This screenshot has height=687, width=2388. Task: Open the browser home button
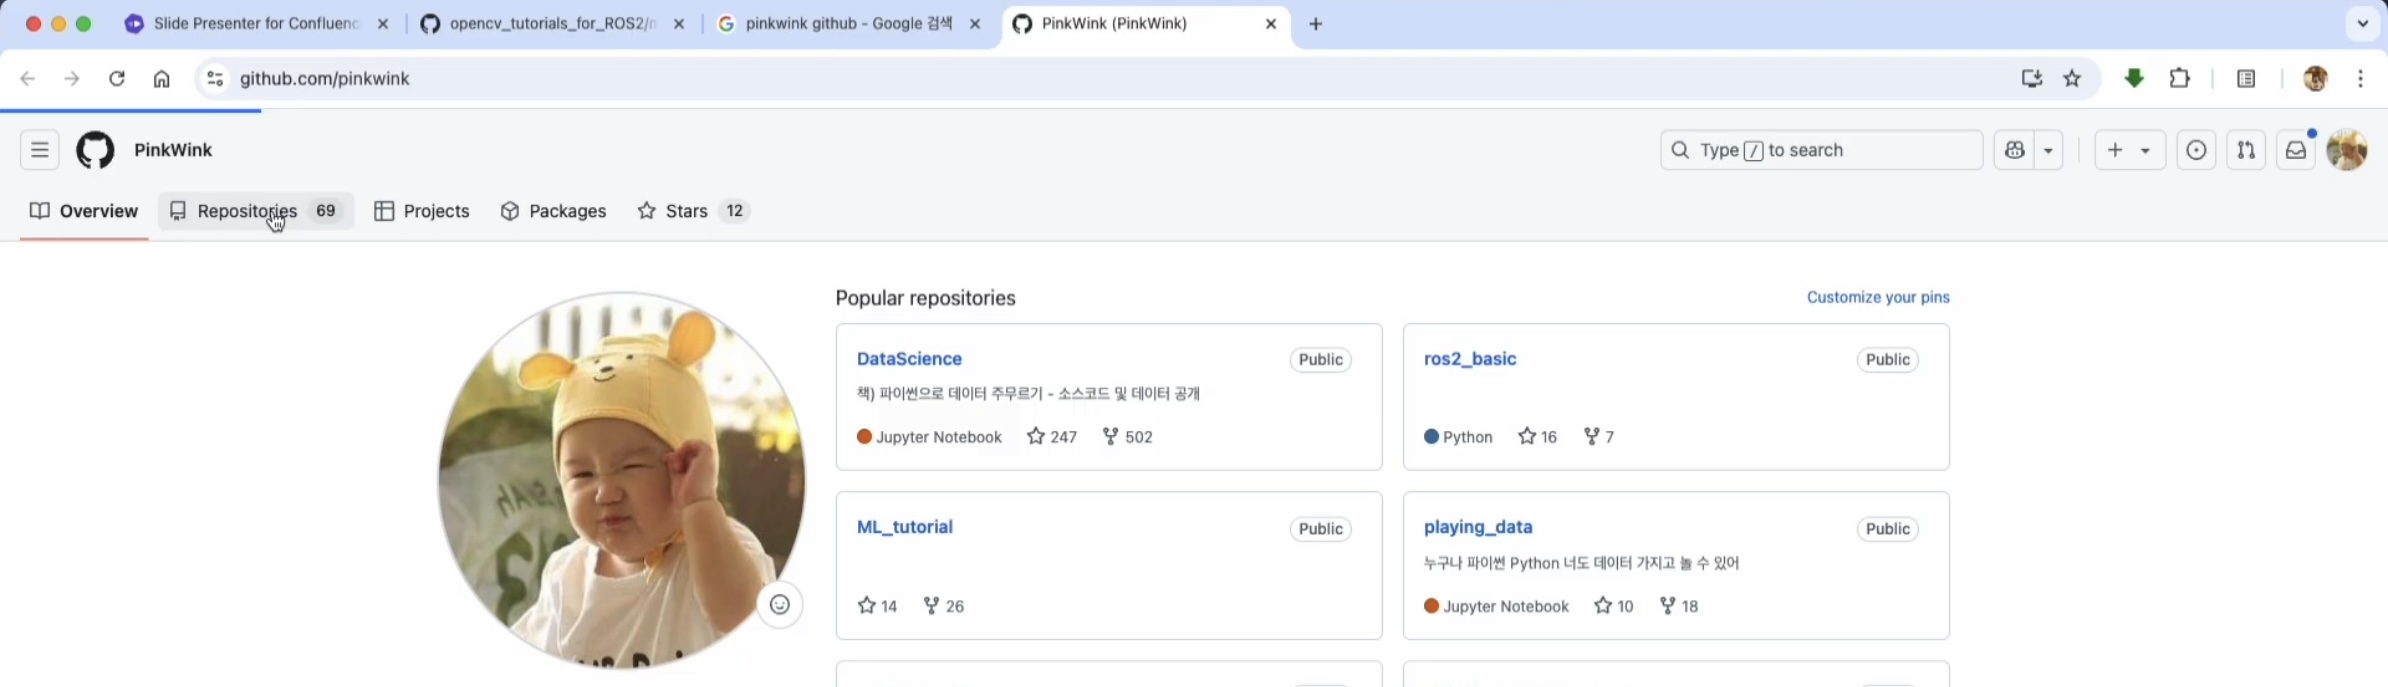(162, 78)
